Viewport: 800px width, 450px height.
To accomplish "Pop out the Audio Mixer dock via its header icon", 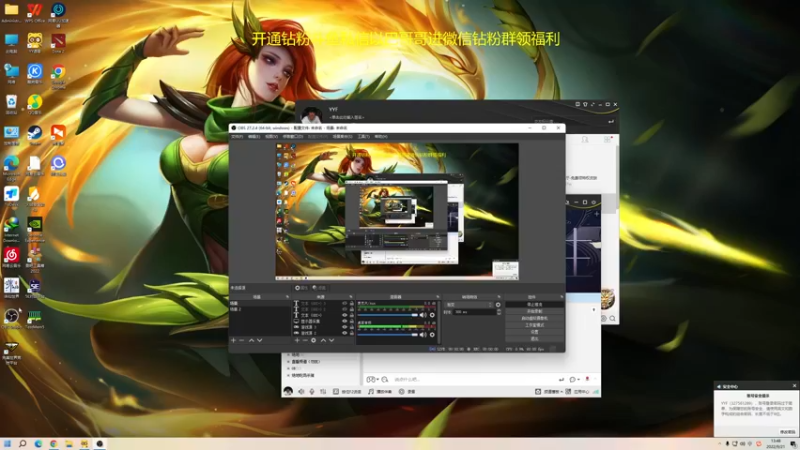I will click(437, 296).
